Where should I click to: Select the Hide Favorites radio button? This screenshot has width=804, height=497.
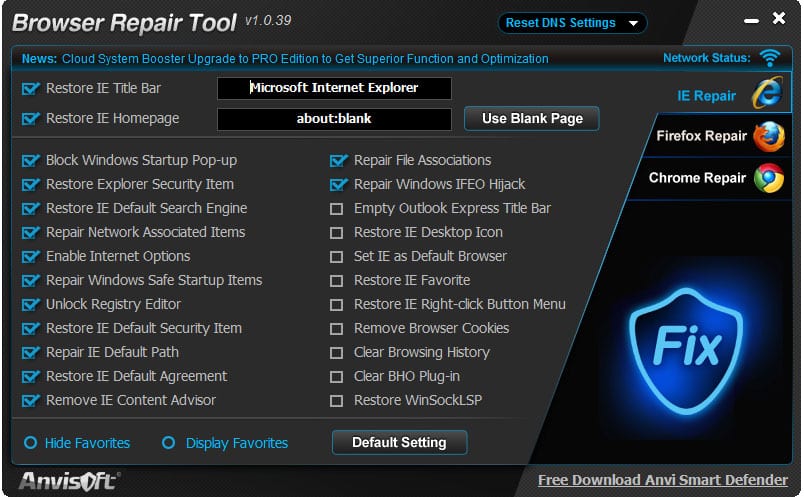[31, 443]
